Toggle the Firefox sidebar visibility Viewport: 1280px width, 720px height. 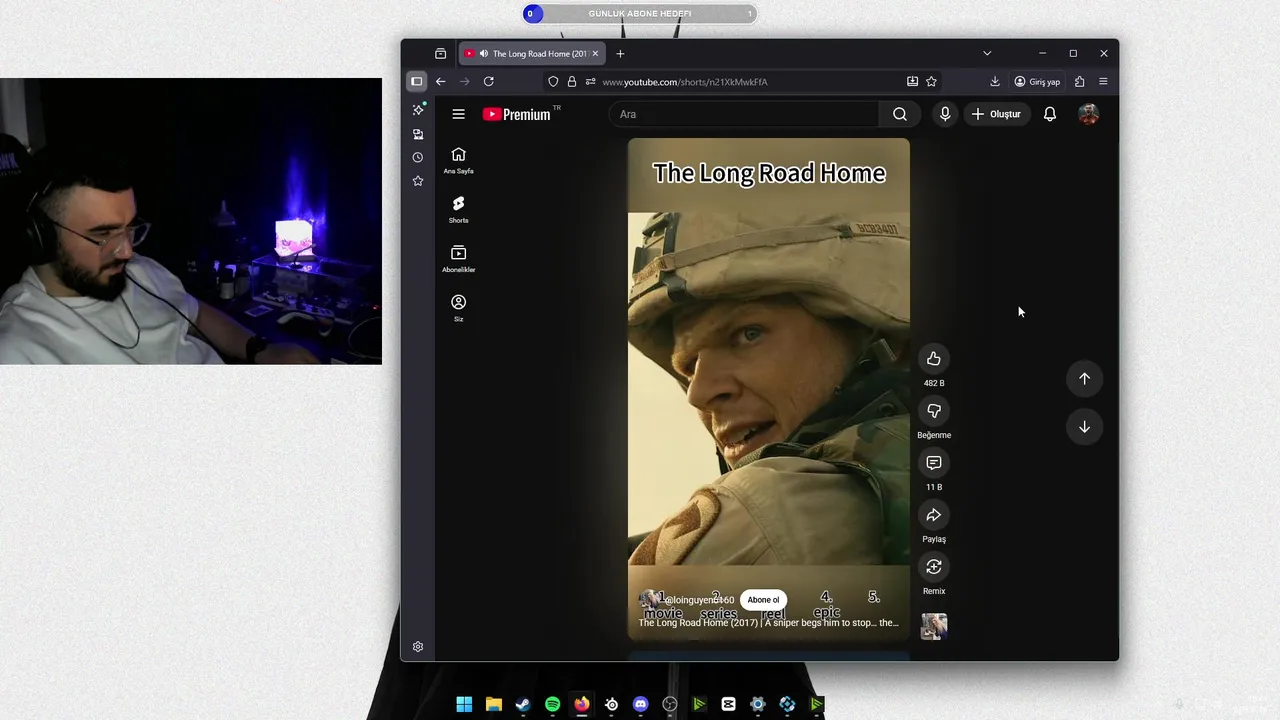click(416, 82)
